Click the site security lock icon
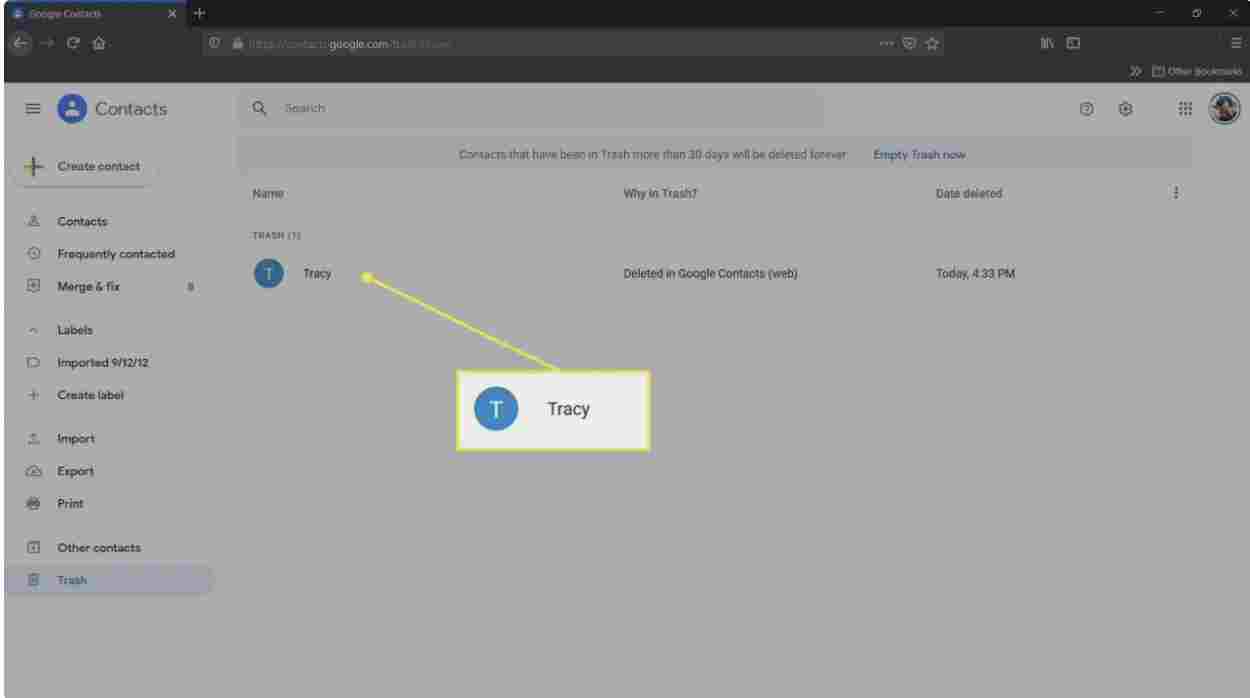The width and height of the screenshot is (1250, 698). click(238, 44)
